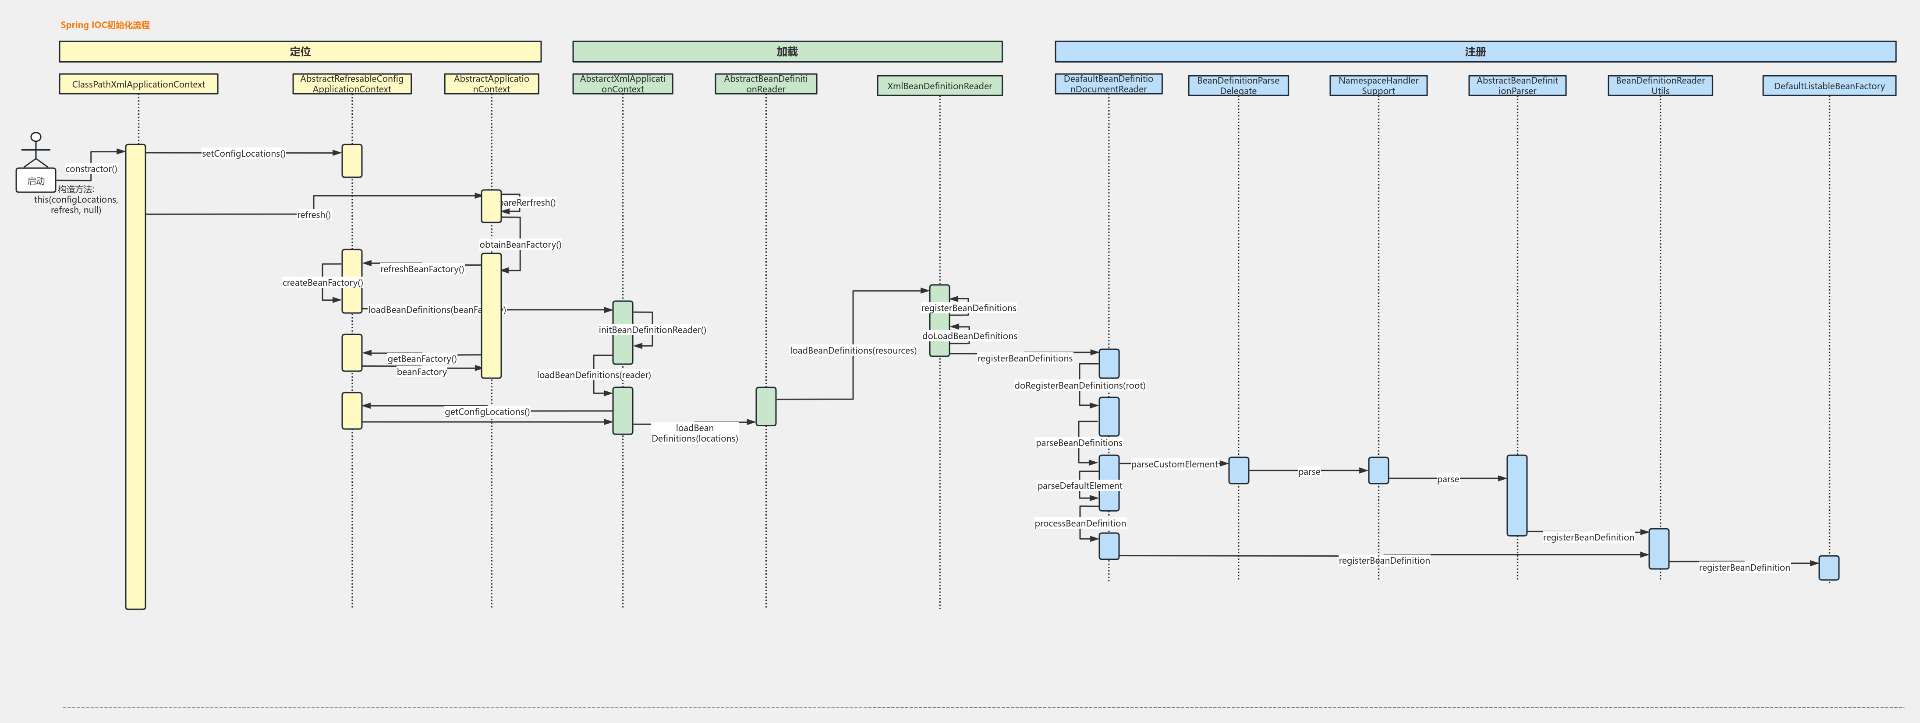Select the parseCustomElement message label
The width and height of the screenshot is (1920, 723).
click(x=1174, y=465)
